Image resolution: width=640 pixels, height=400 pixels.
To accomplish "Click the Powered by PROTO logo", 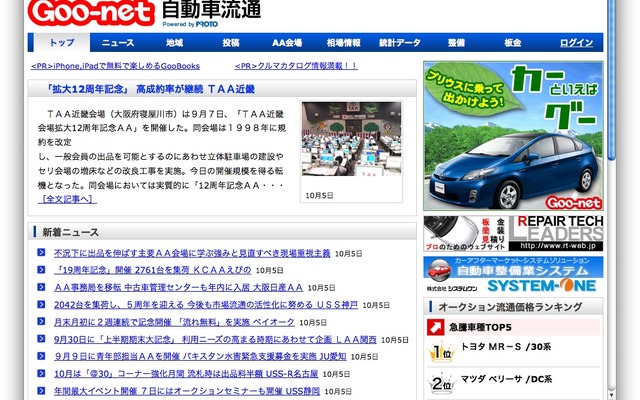I will coord(190,24).
